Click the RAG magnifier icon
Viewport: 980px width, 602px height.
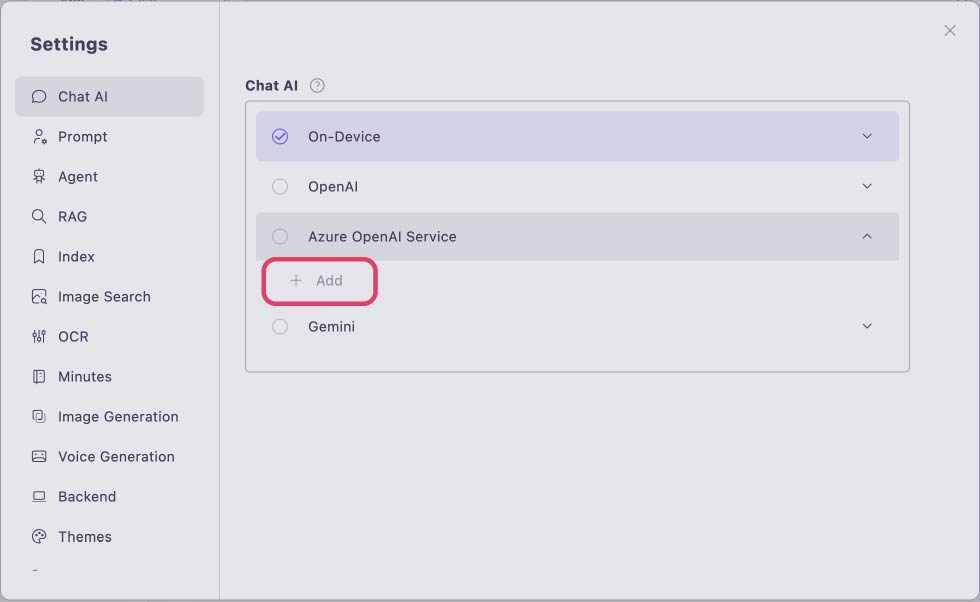(39, 216)
